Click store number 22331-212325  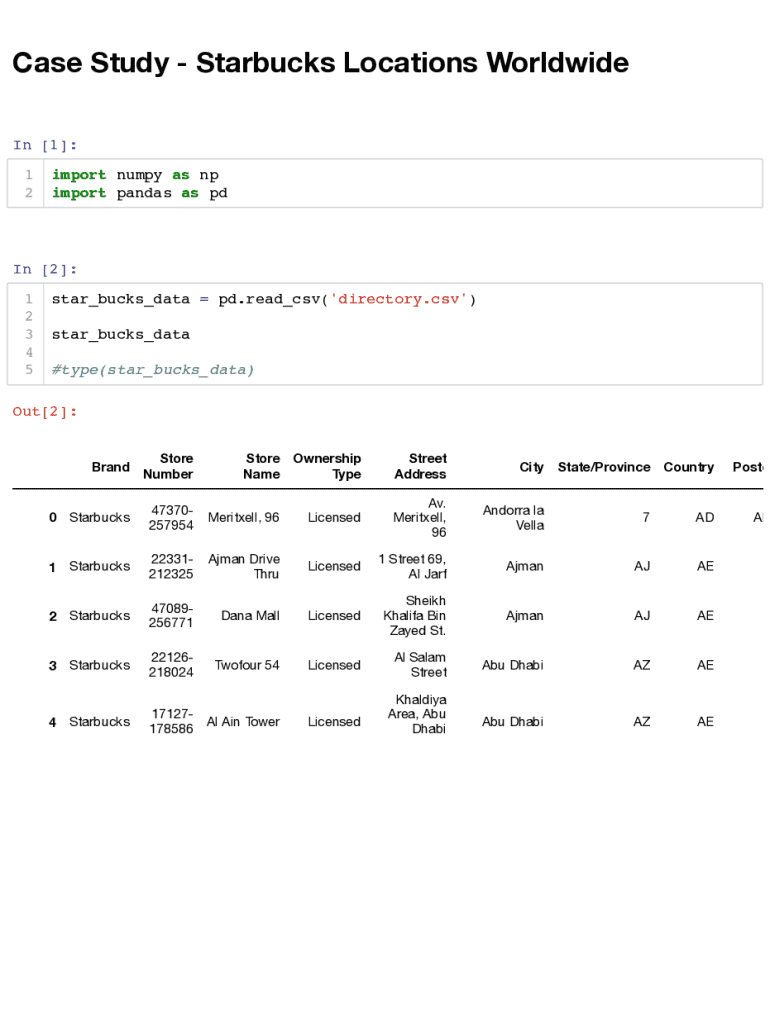pyautogui.click(x=171, y=566)
